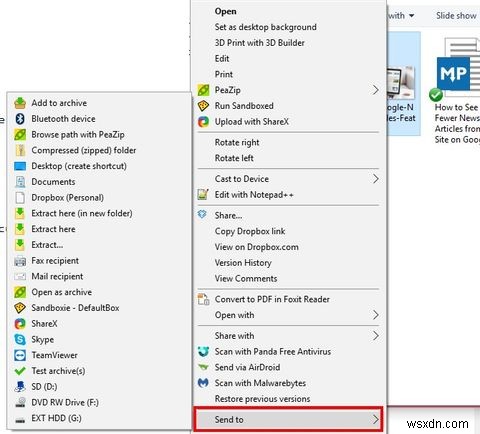
Task: Expand the Send to submenu arrow
Action: 376,420
